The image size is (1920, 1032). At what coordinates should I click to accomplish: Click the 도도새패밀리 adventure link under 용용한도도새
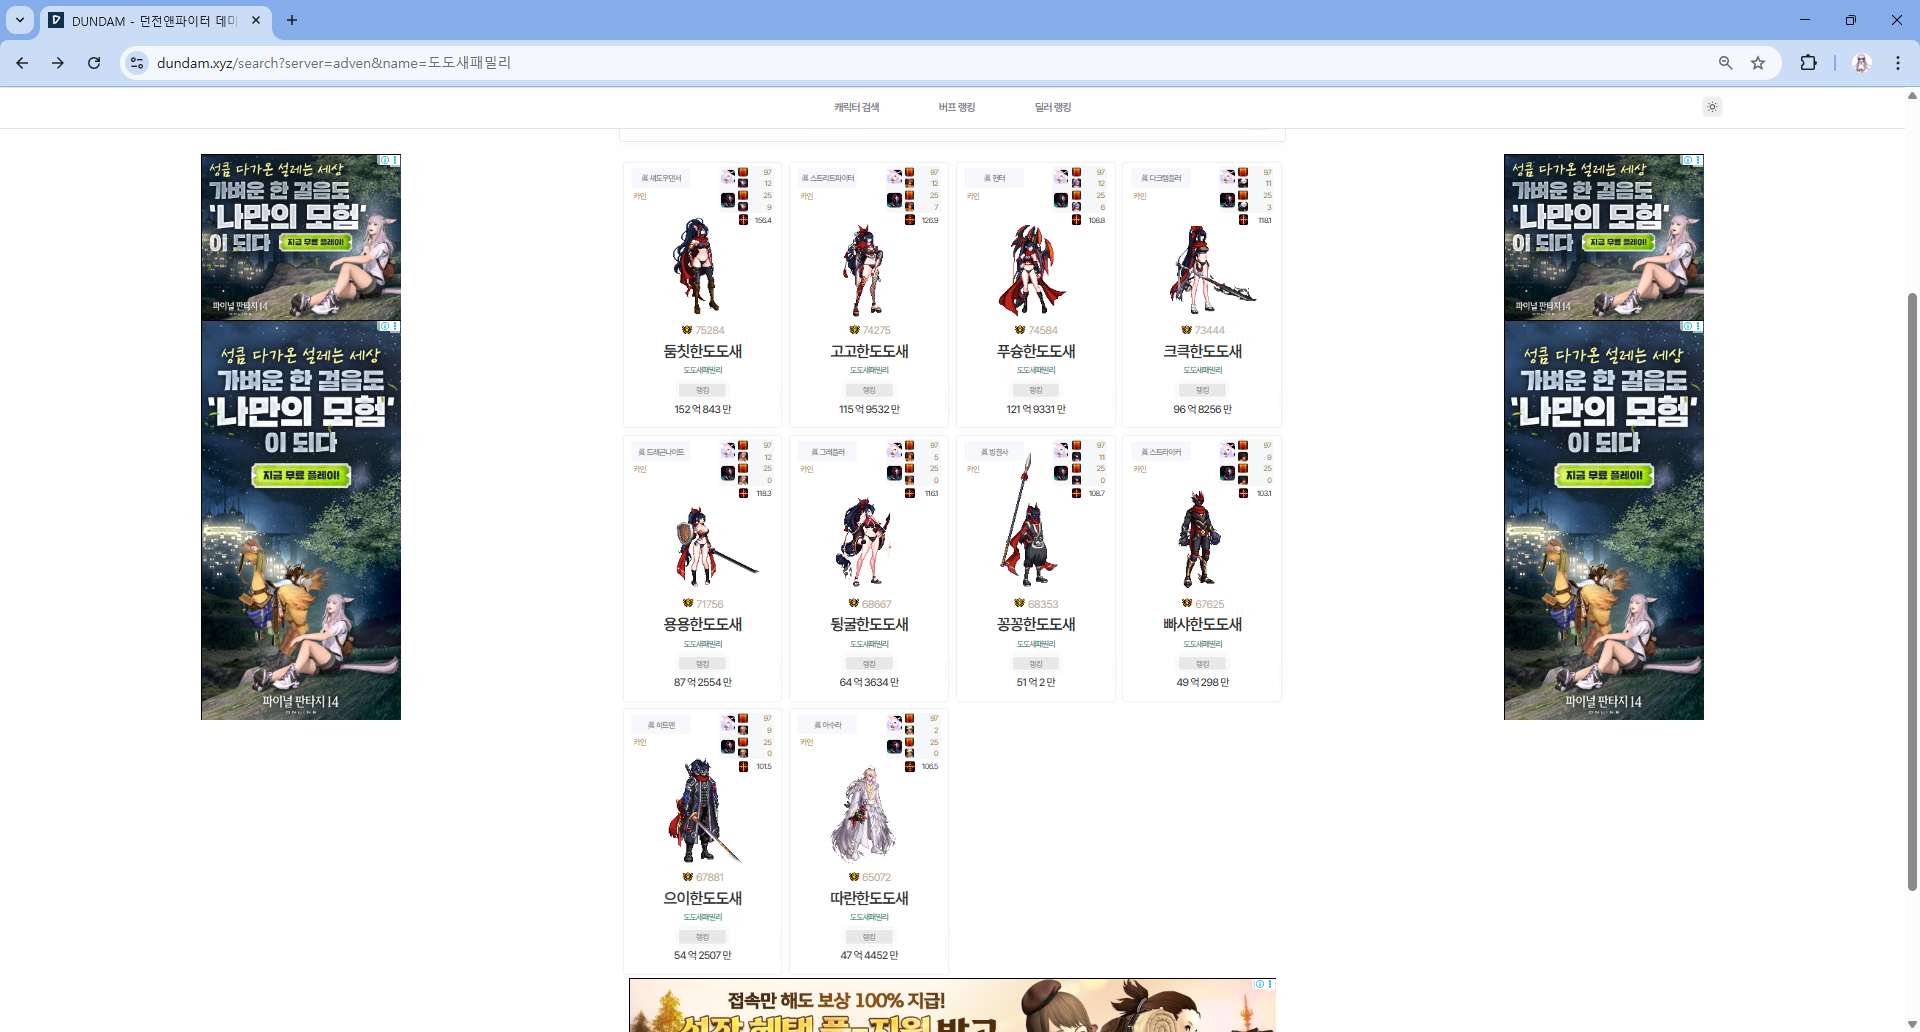click(x=702, y=645)
